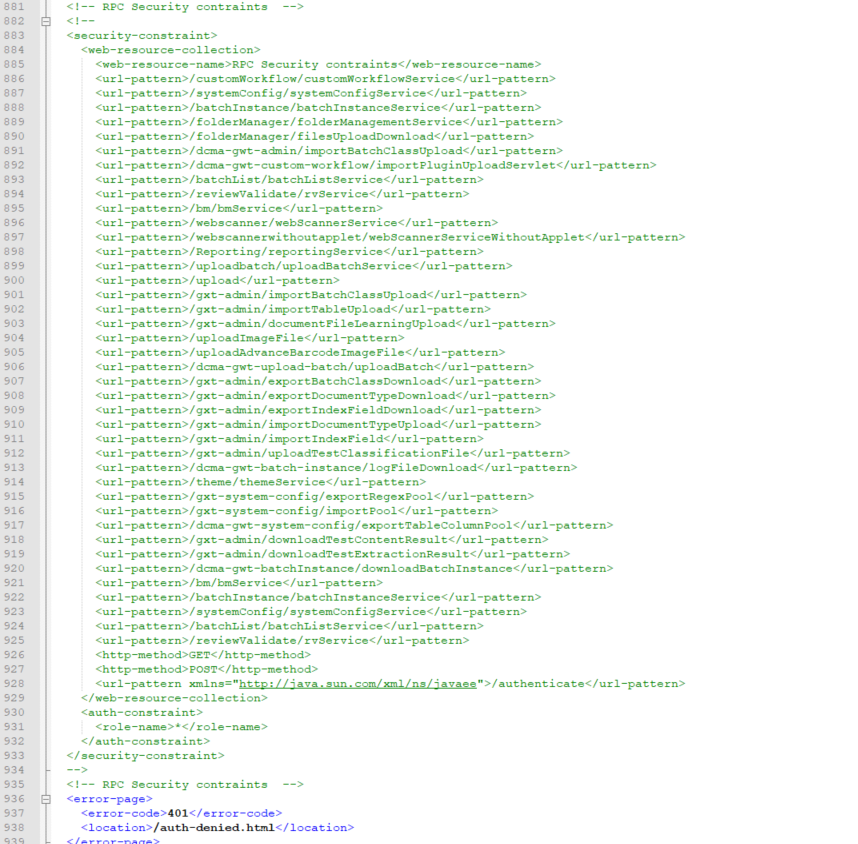Click the exportRegexPool url-pattern line
This screenshot has width=858, height=844.
click(315, 496)
